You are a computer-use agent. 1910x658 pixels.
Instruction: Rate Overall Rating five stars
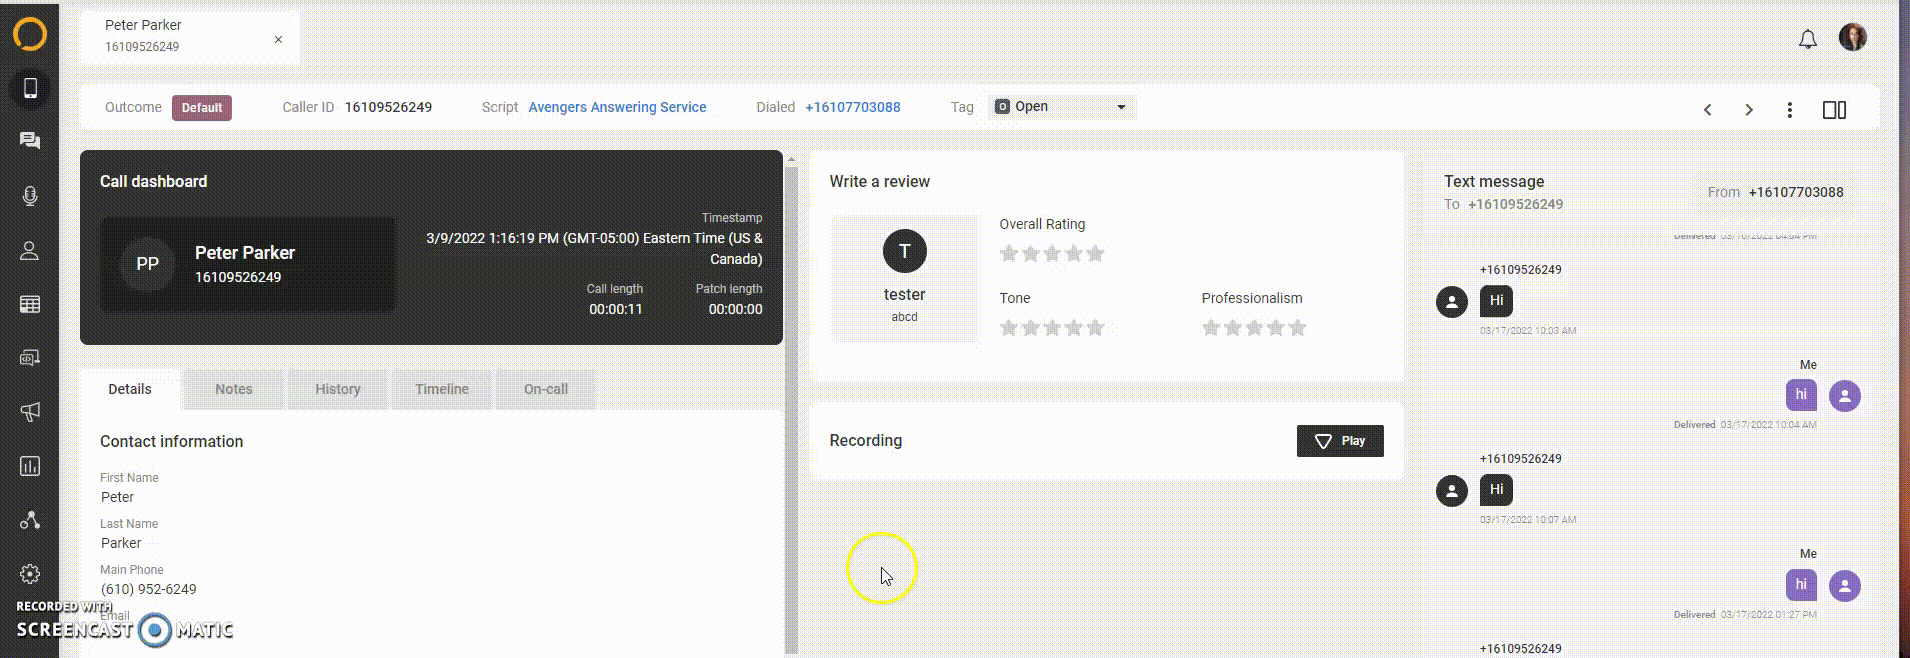click(x=1095, y=254)
